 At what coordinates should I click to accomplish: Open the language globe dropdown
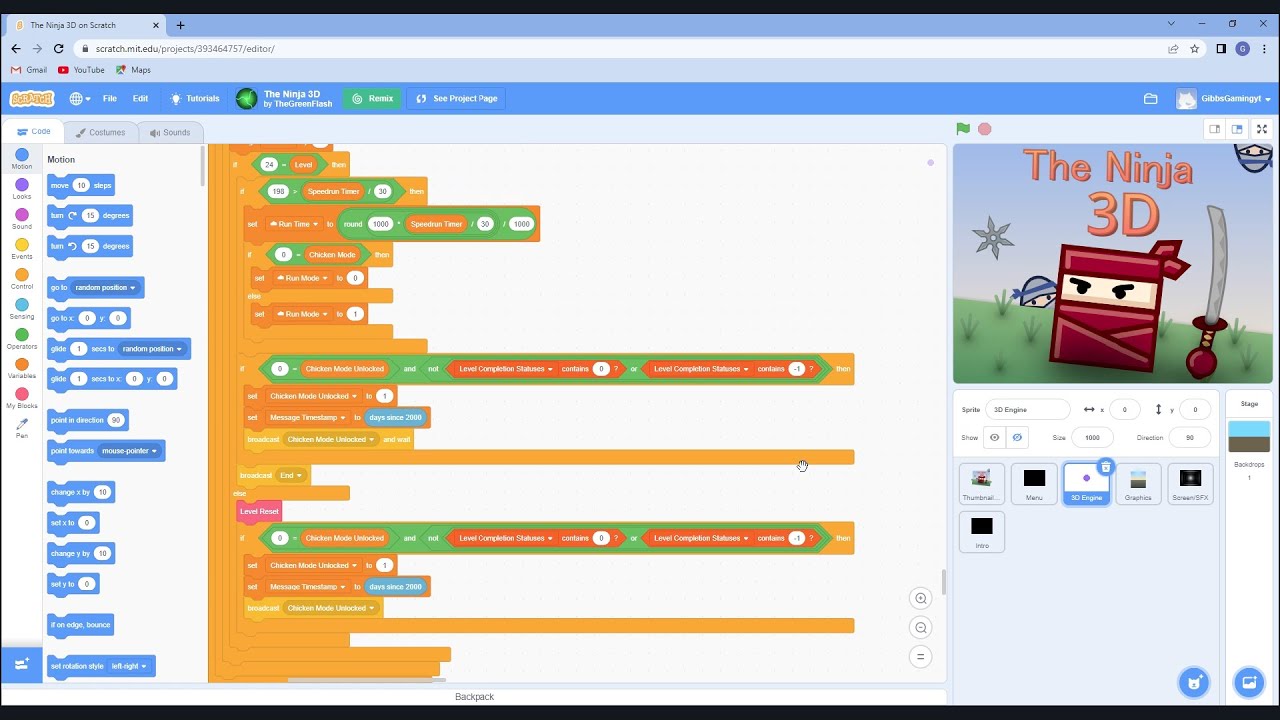80,98
